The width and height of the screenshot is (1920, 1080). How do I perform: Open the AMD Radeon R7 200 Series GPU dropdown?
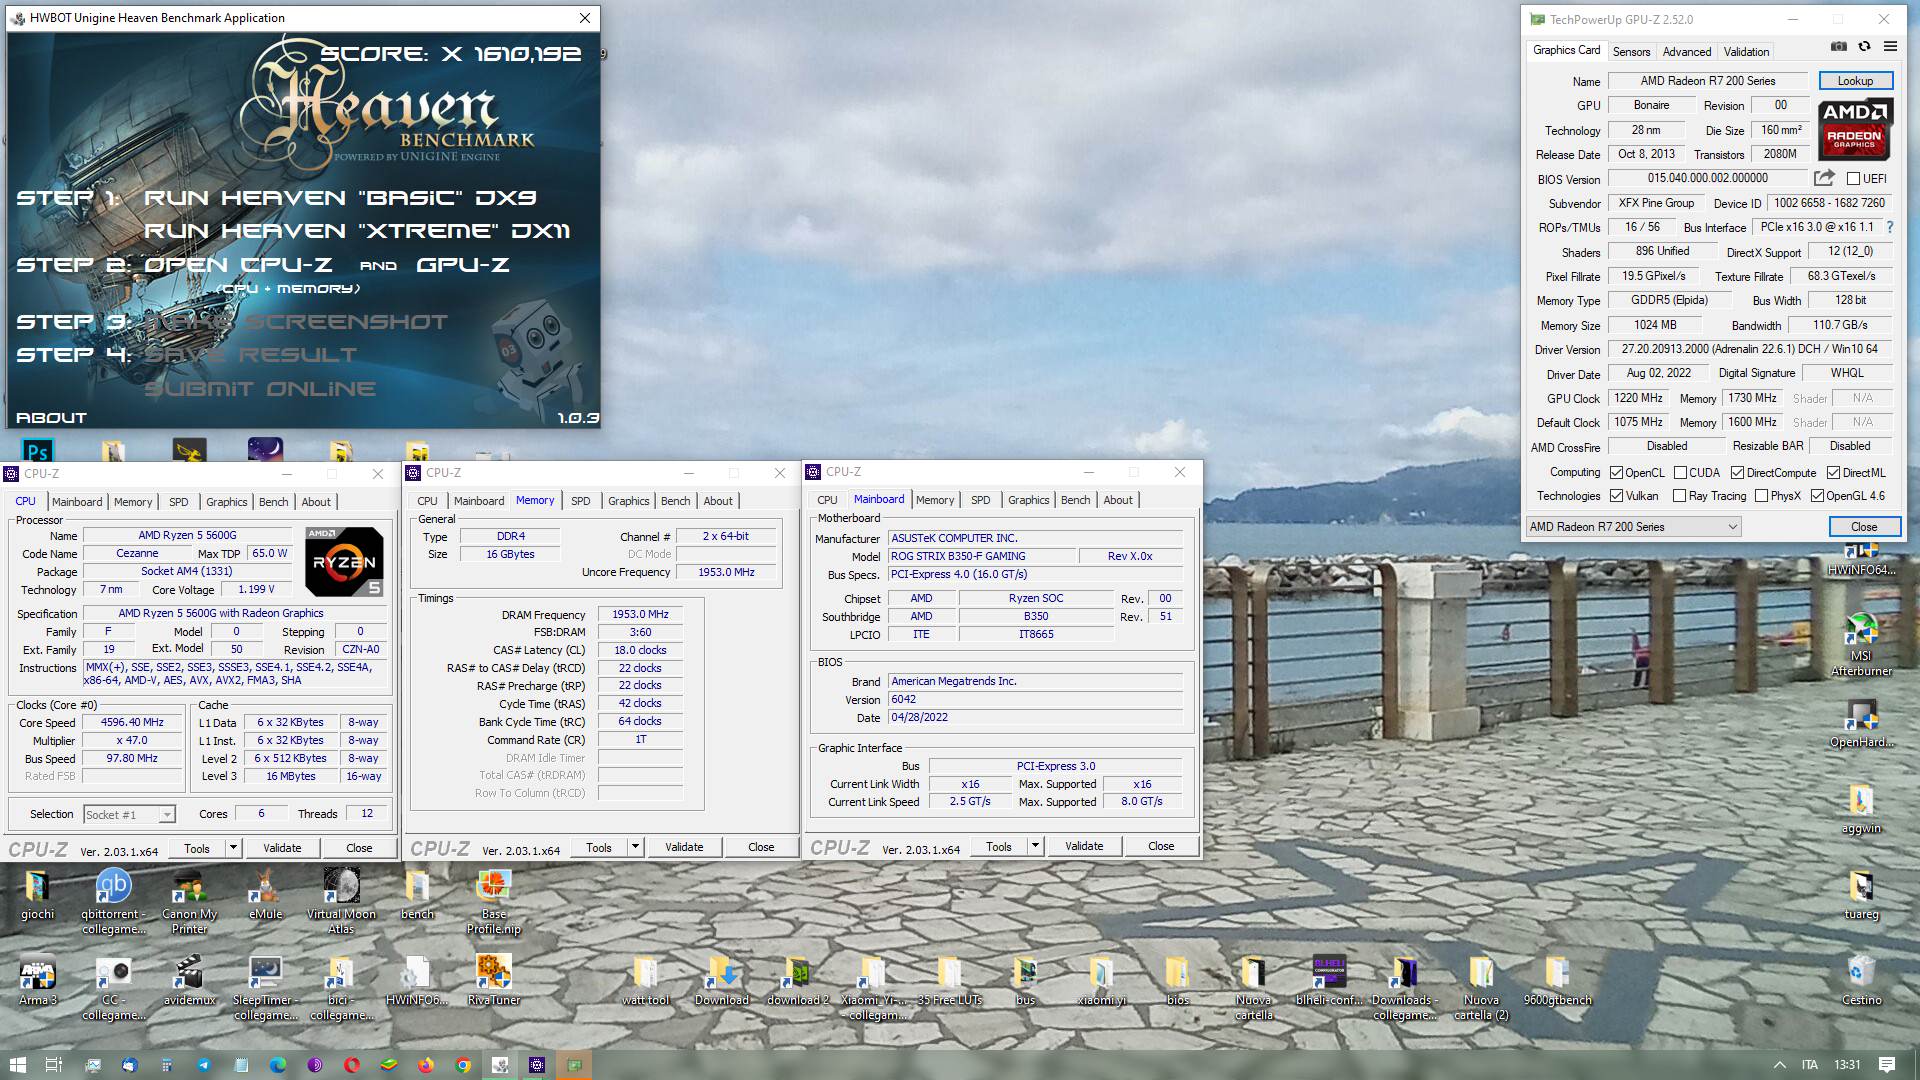coord(1633,527)
